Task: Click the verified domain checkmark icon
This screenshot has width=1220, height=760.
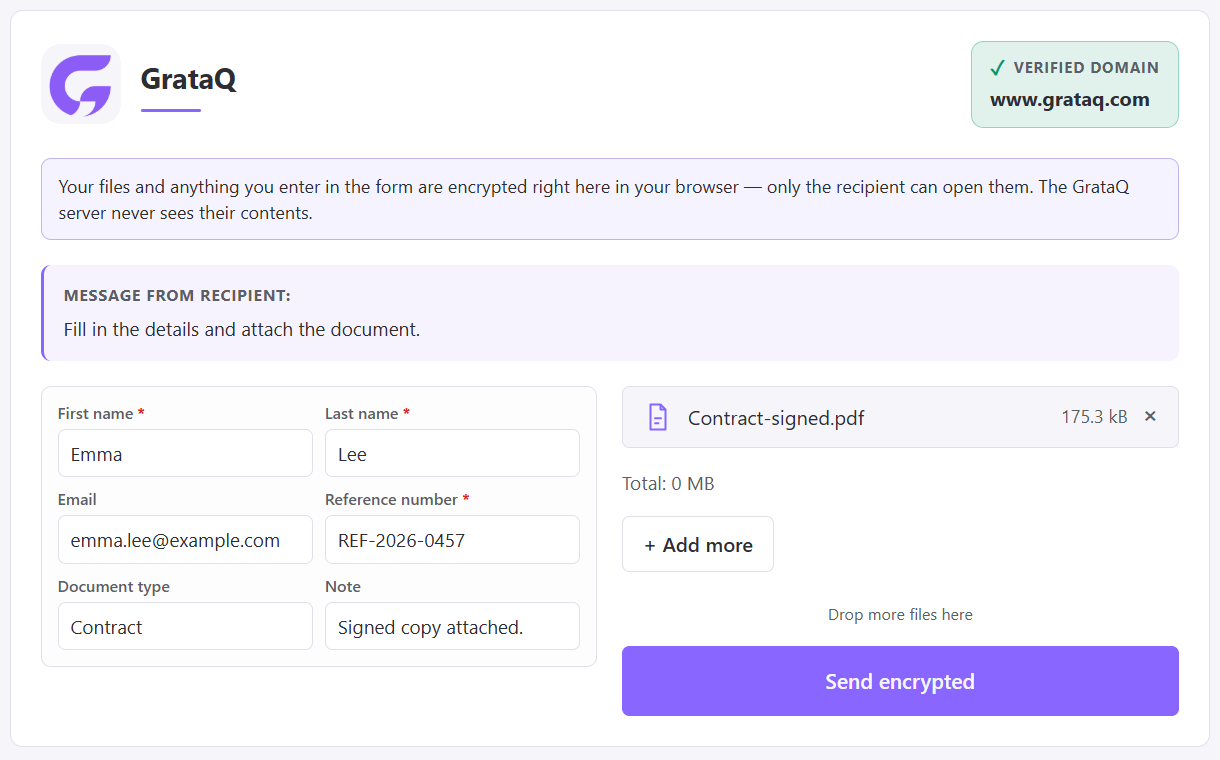Action: pyautogui.click(x=997, y=68)
